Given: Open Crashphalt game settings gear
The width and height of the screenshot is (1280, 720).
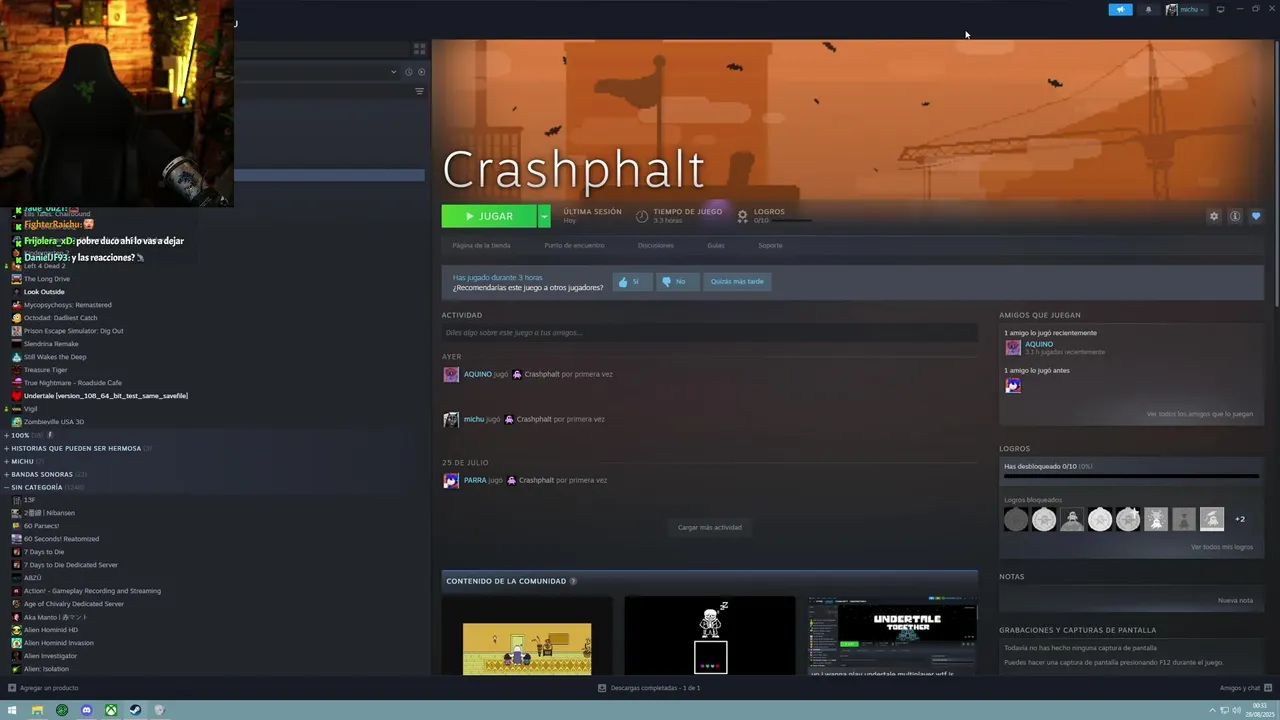Looking at the screenshot, I should tap(1214, 216).
